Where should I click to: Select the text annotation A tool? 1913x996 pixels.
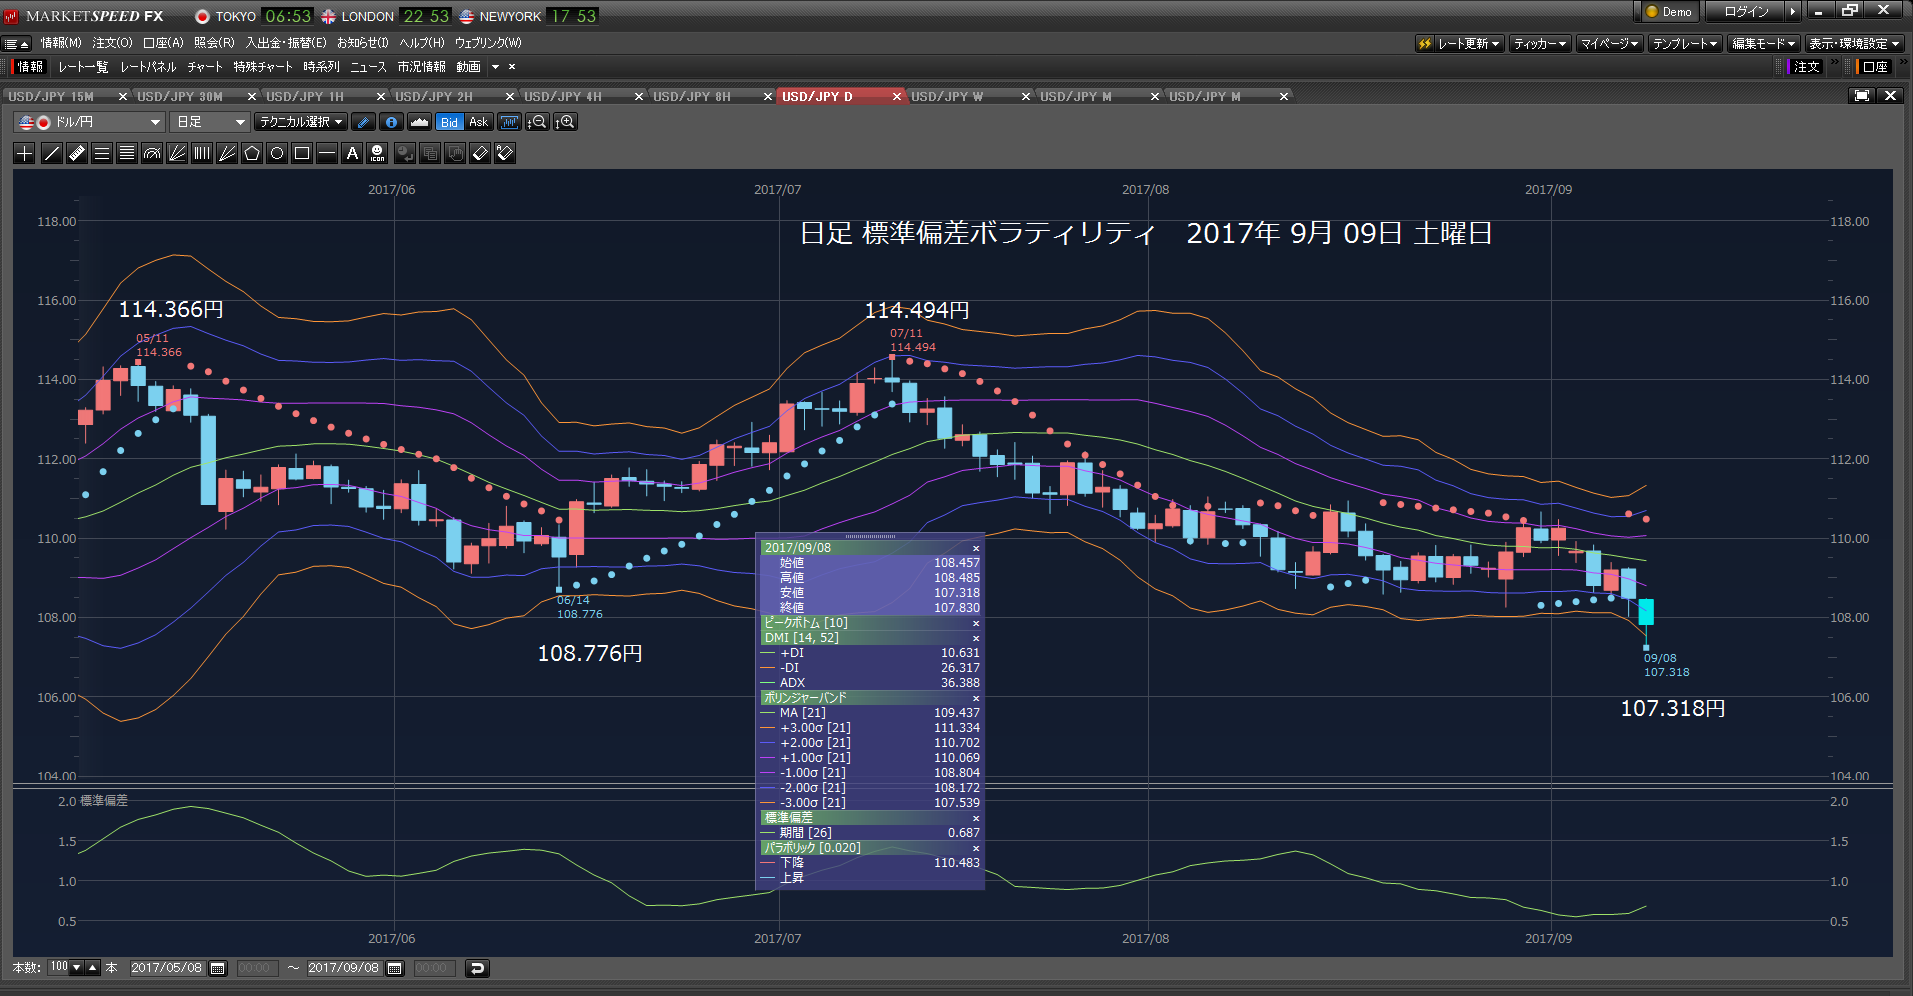pyautogui.click(x=352, y=153)
